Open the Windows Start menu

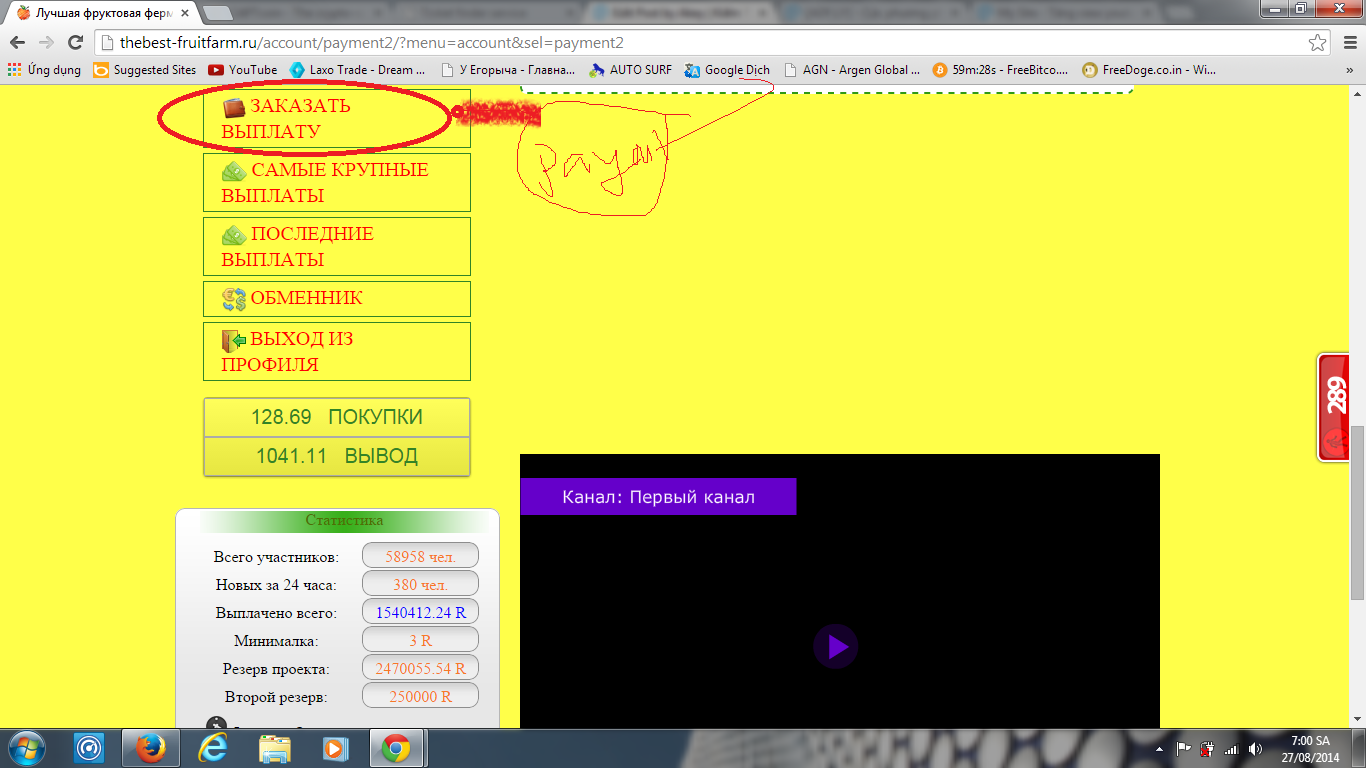point(27,748)
